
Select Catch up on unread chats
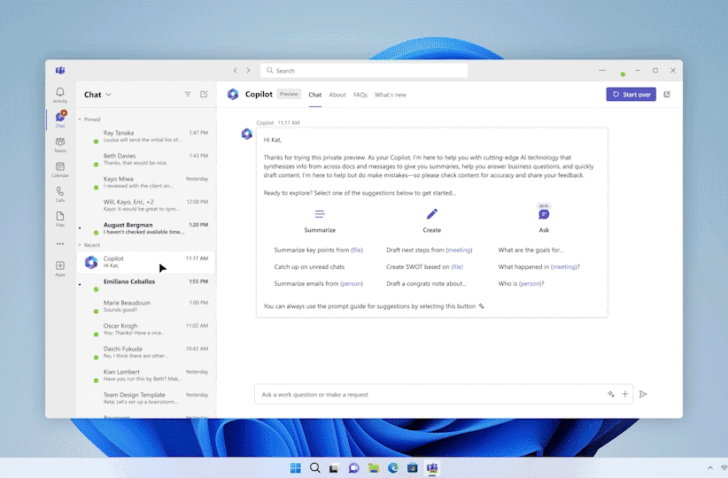(309, 267)
